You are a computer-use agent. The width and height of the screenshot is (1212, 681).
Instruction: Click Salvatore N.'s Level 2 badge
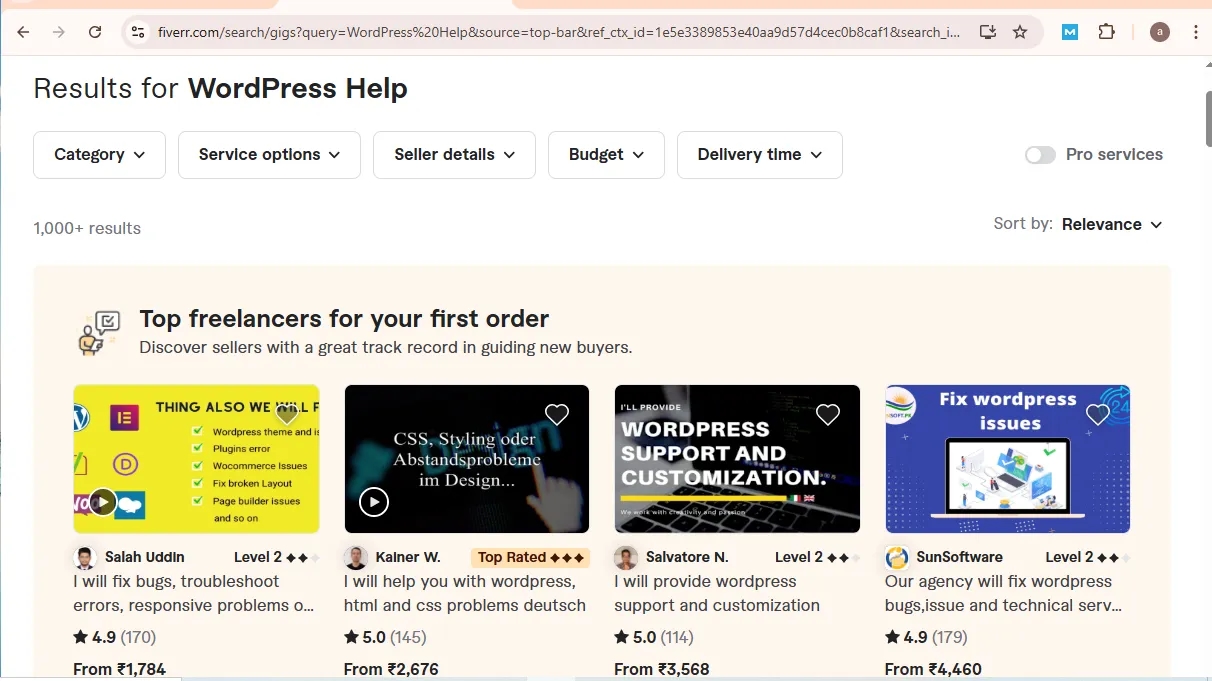817,557
